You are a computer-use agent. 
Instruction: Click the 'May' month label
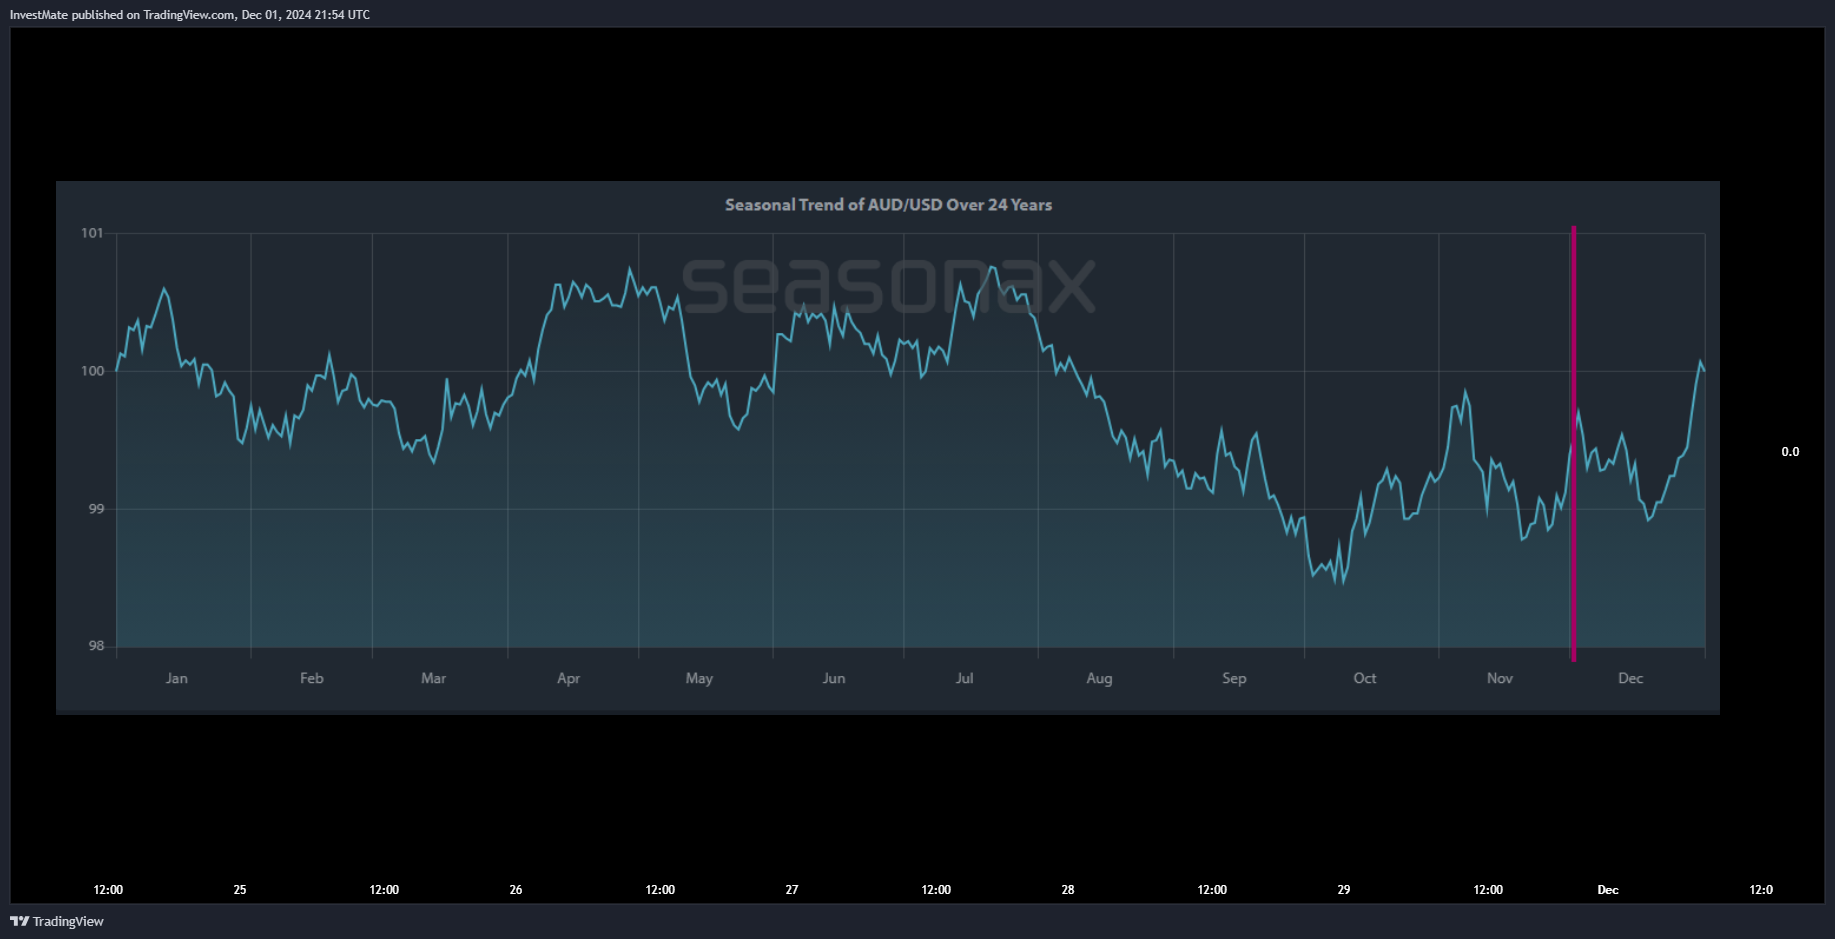[699, 678]
